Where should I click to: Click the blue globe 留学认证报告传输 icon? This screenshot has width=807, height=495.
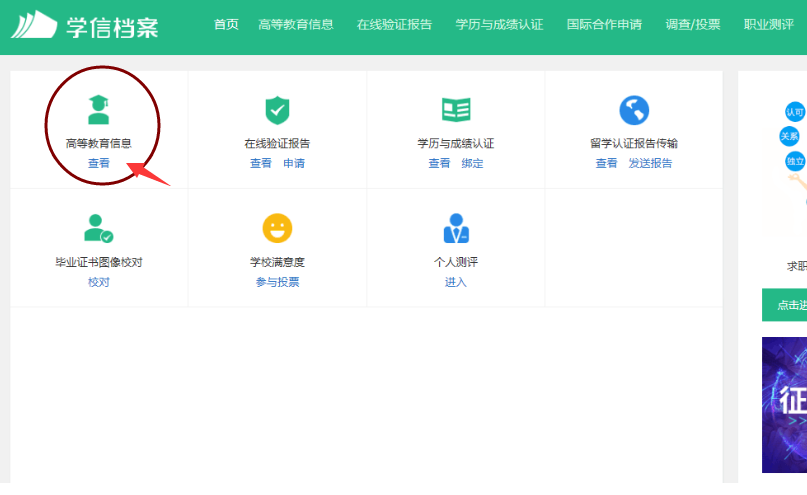634,109
